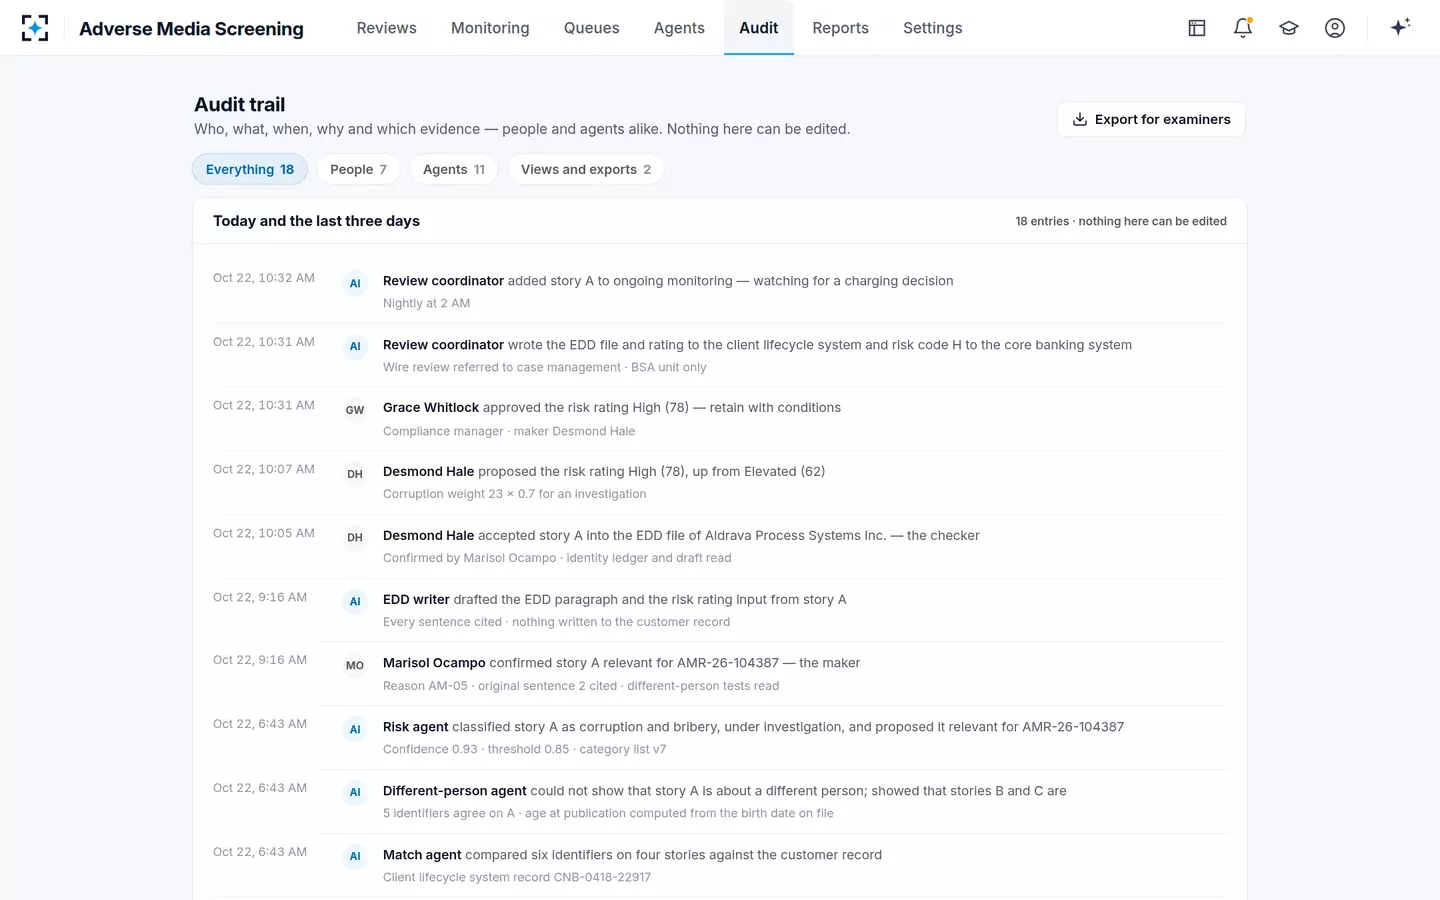Filter audit trail by People 7

pyautogui.click(x=358, y=169)
